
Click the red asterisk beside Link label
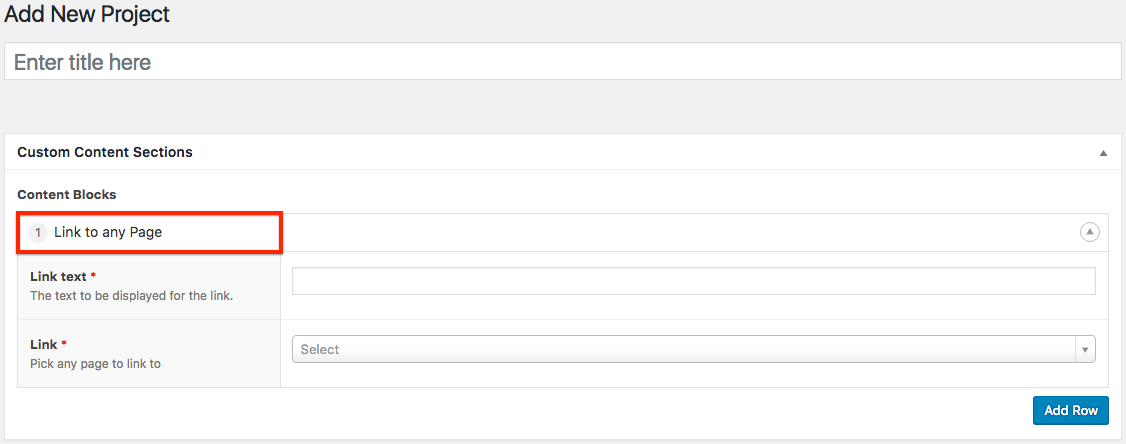pos(64,344)
